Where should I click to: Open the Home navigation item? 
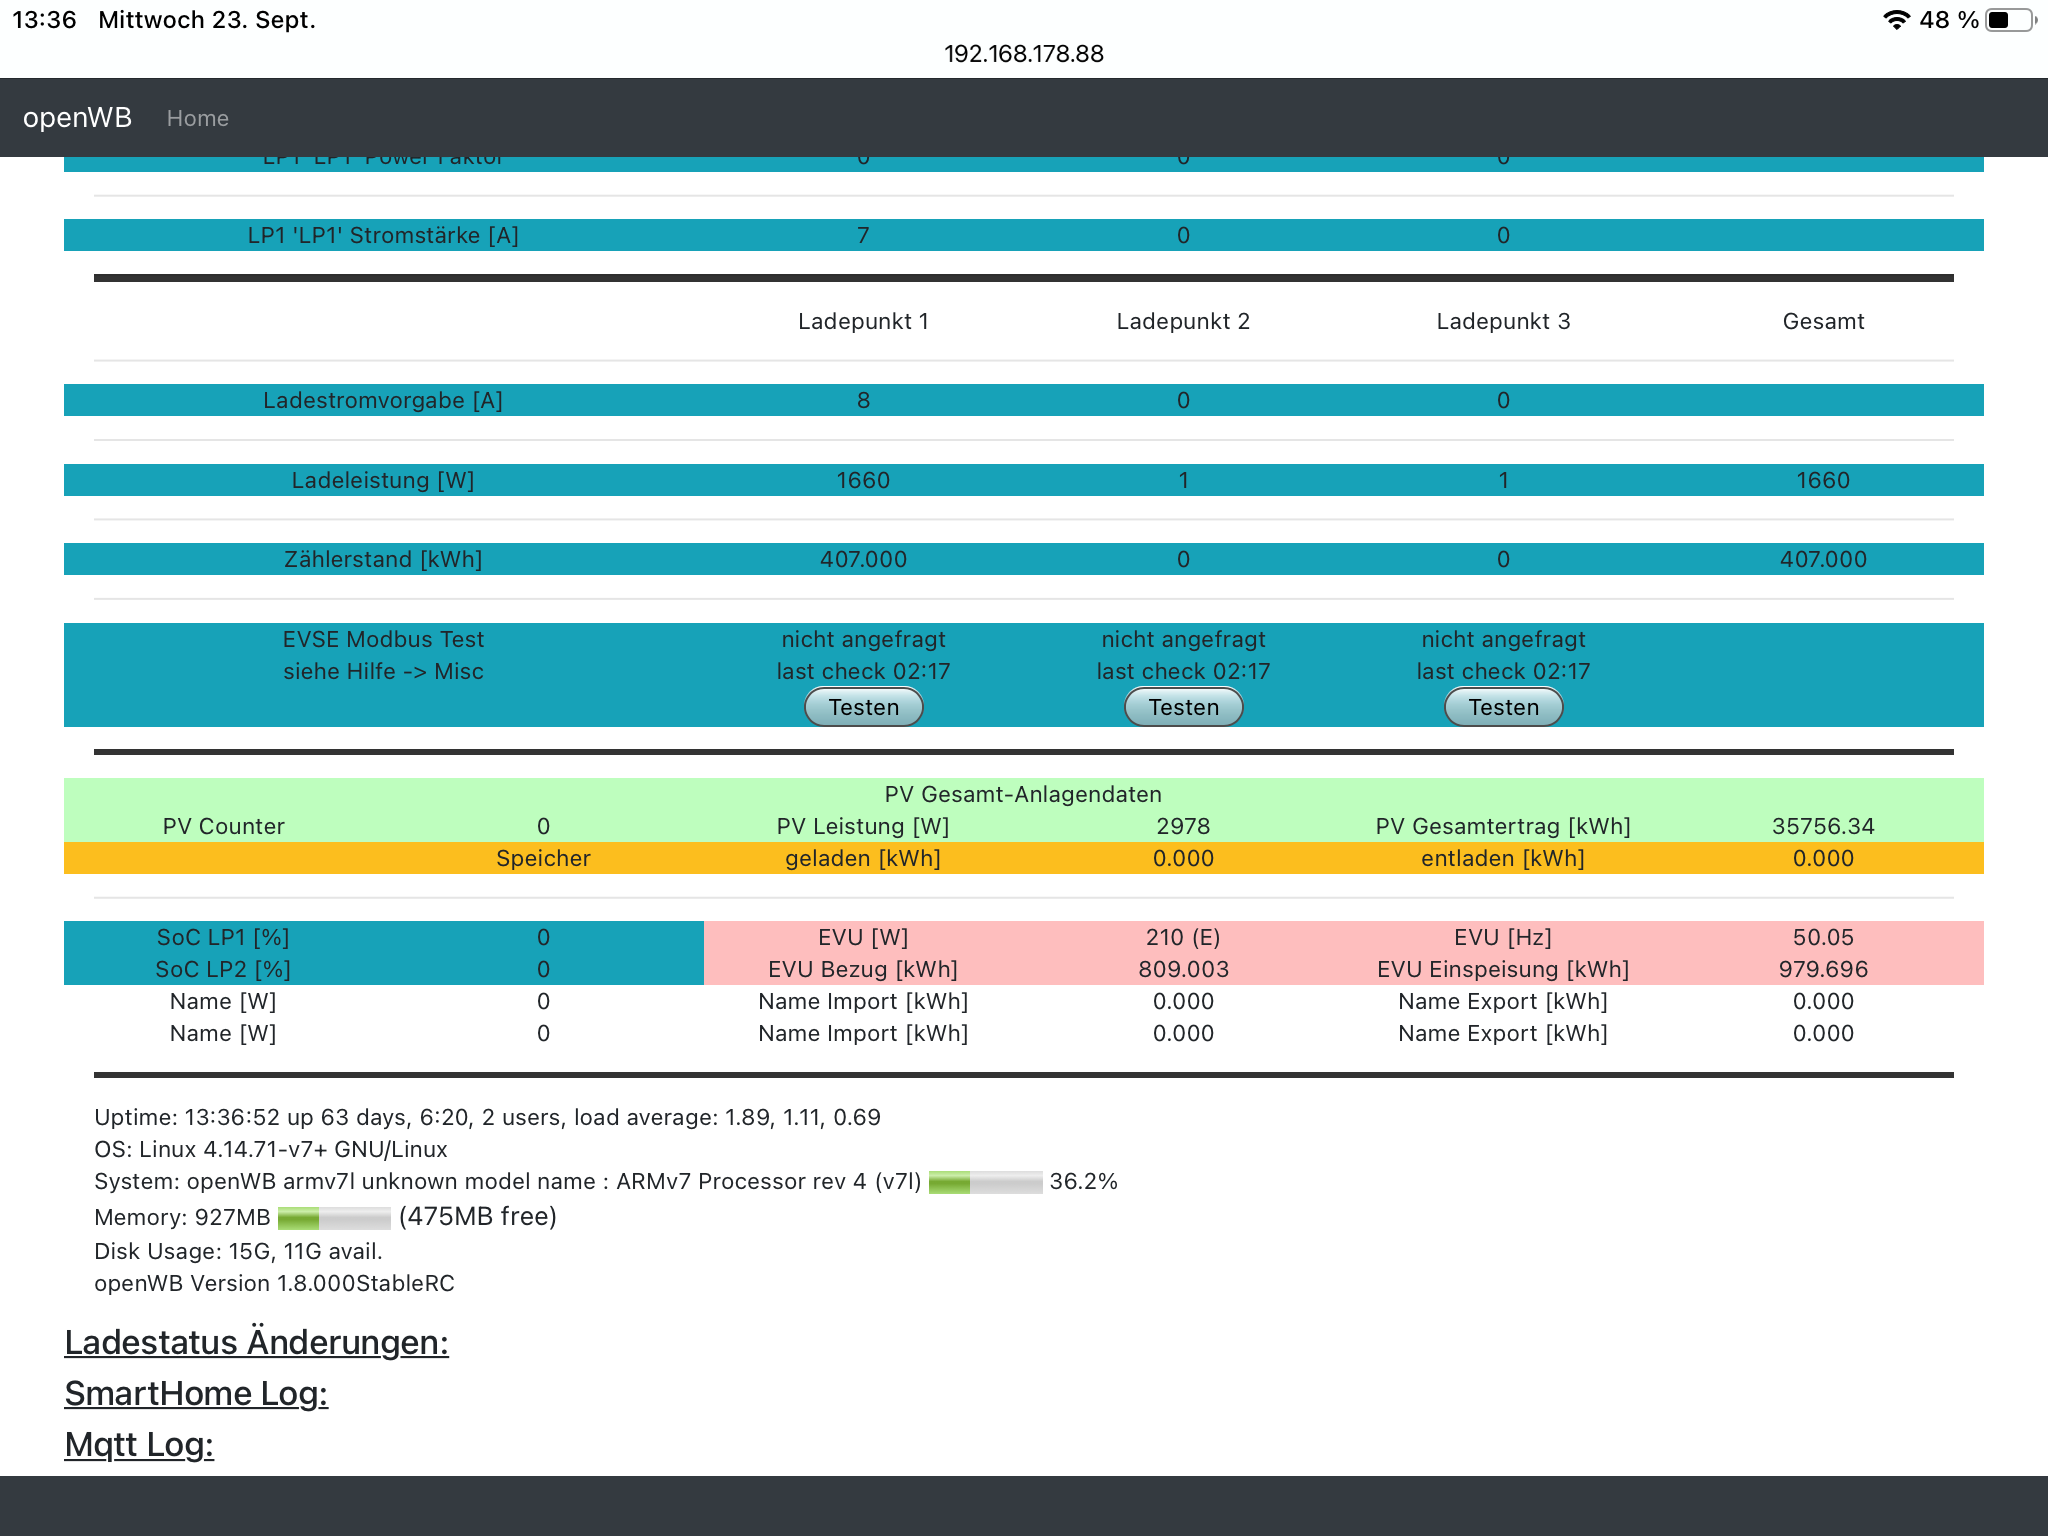pos(197,118)
